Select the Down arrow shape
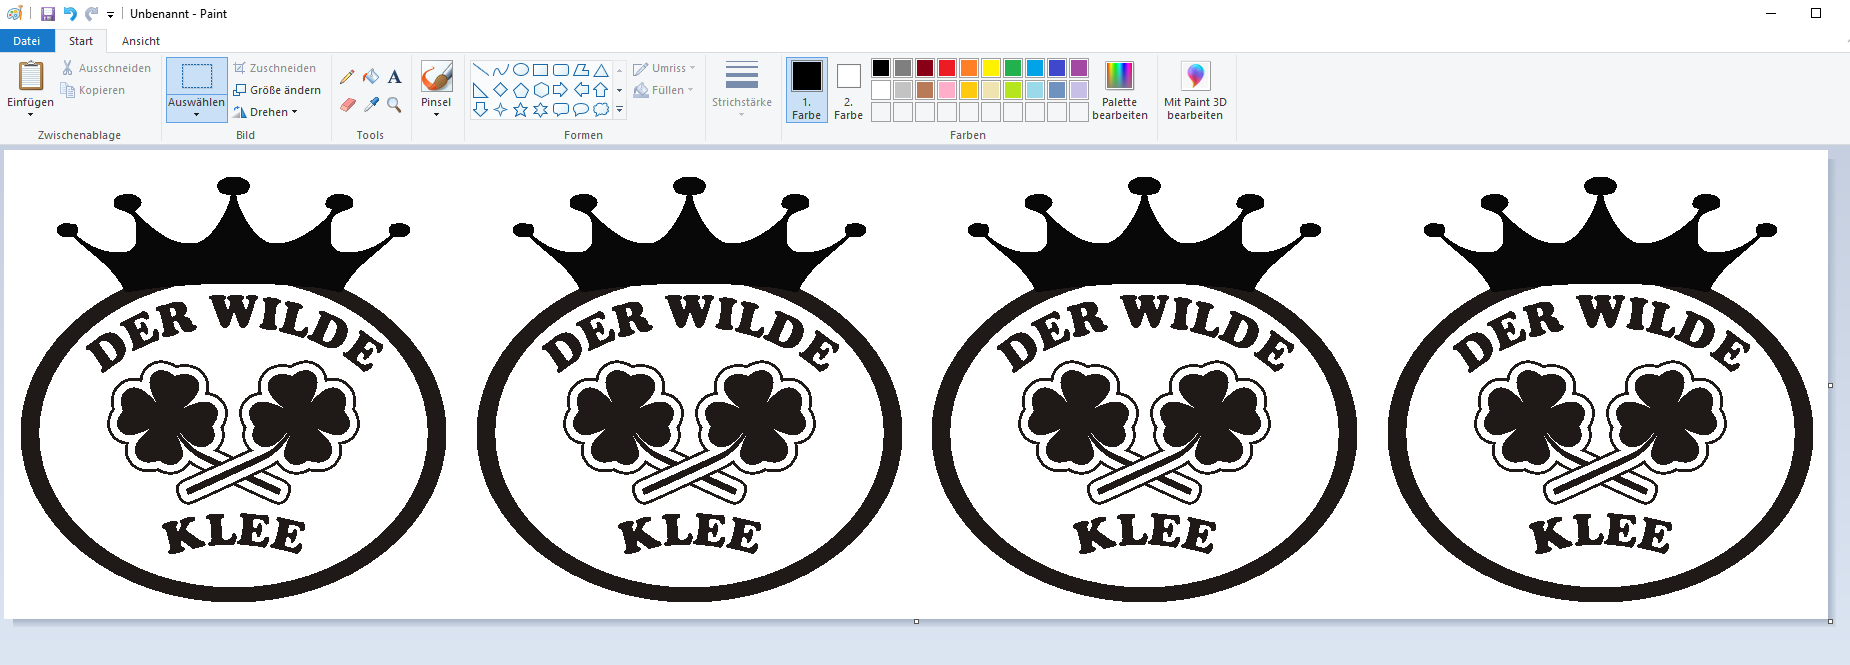 point(481,110)
